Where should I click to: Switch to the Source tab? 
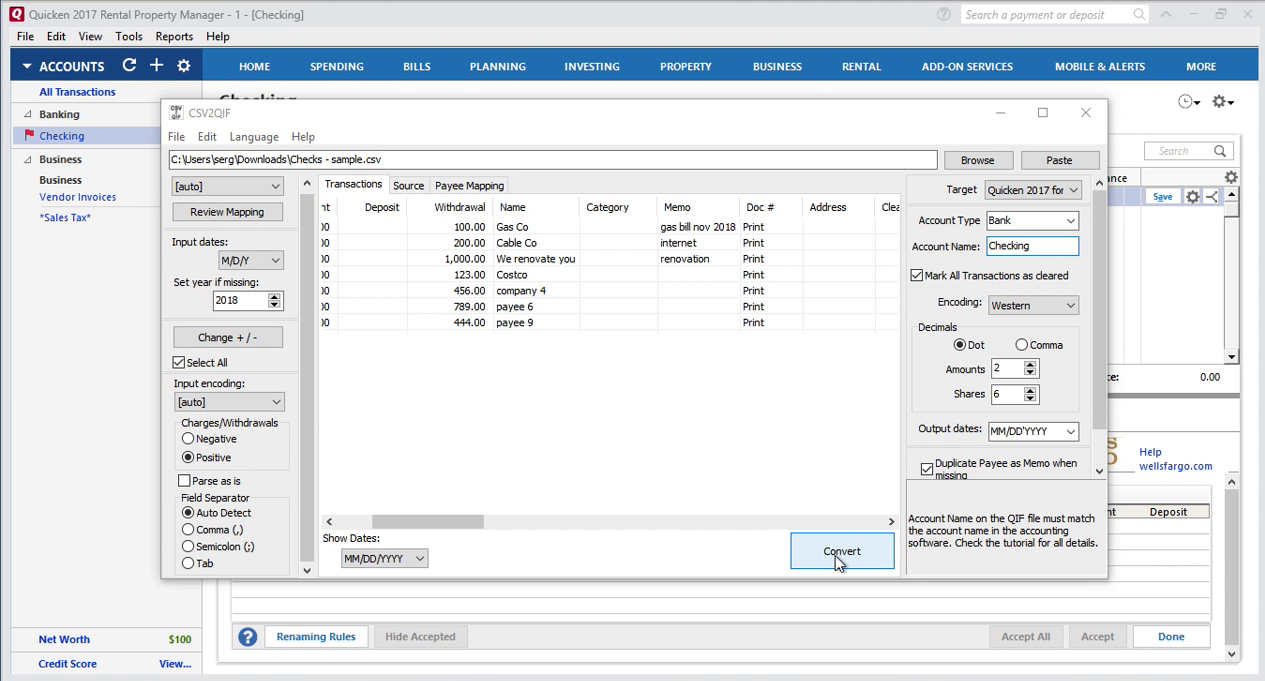(x=408, y=185)
